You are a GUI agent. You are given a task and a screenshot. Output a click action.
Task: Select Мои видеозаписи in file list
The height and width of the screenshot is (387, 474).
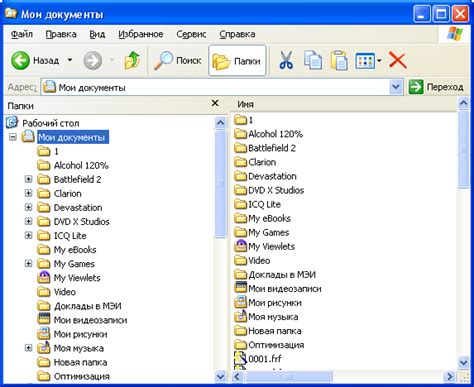tap(278, 288)
